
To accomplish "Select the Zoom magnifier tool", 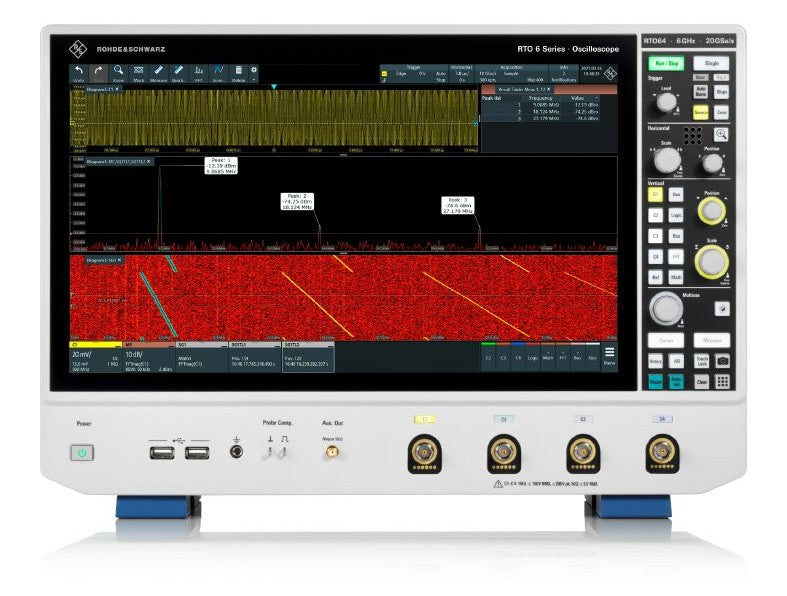I will click(118, 73).
